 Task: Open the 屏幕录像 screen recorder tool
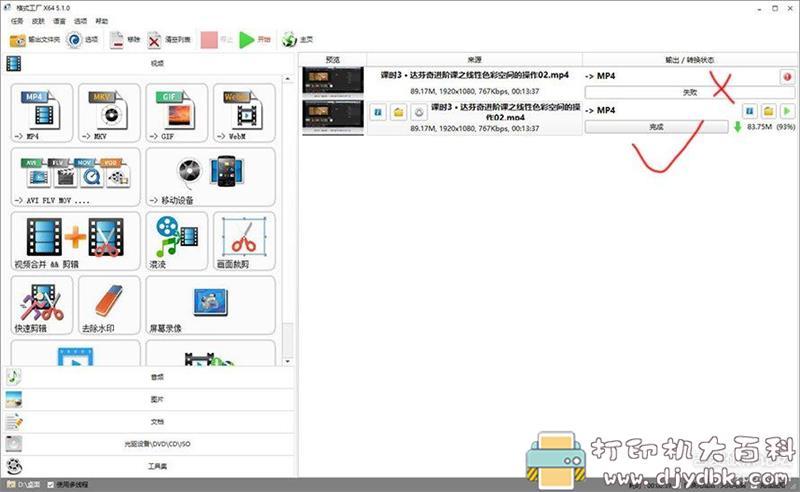[210, 305]
